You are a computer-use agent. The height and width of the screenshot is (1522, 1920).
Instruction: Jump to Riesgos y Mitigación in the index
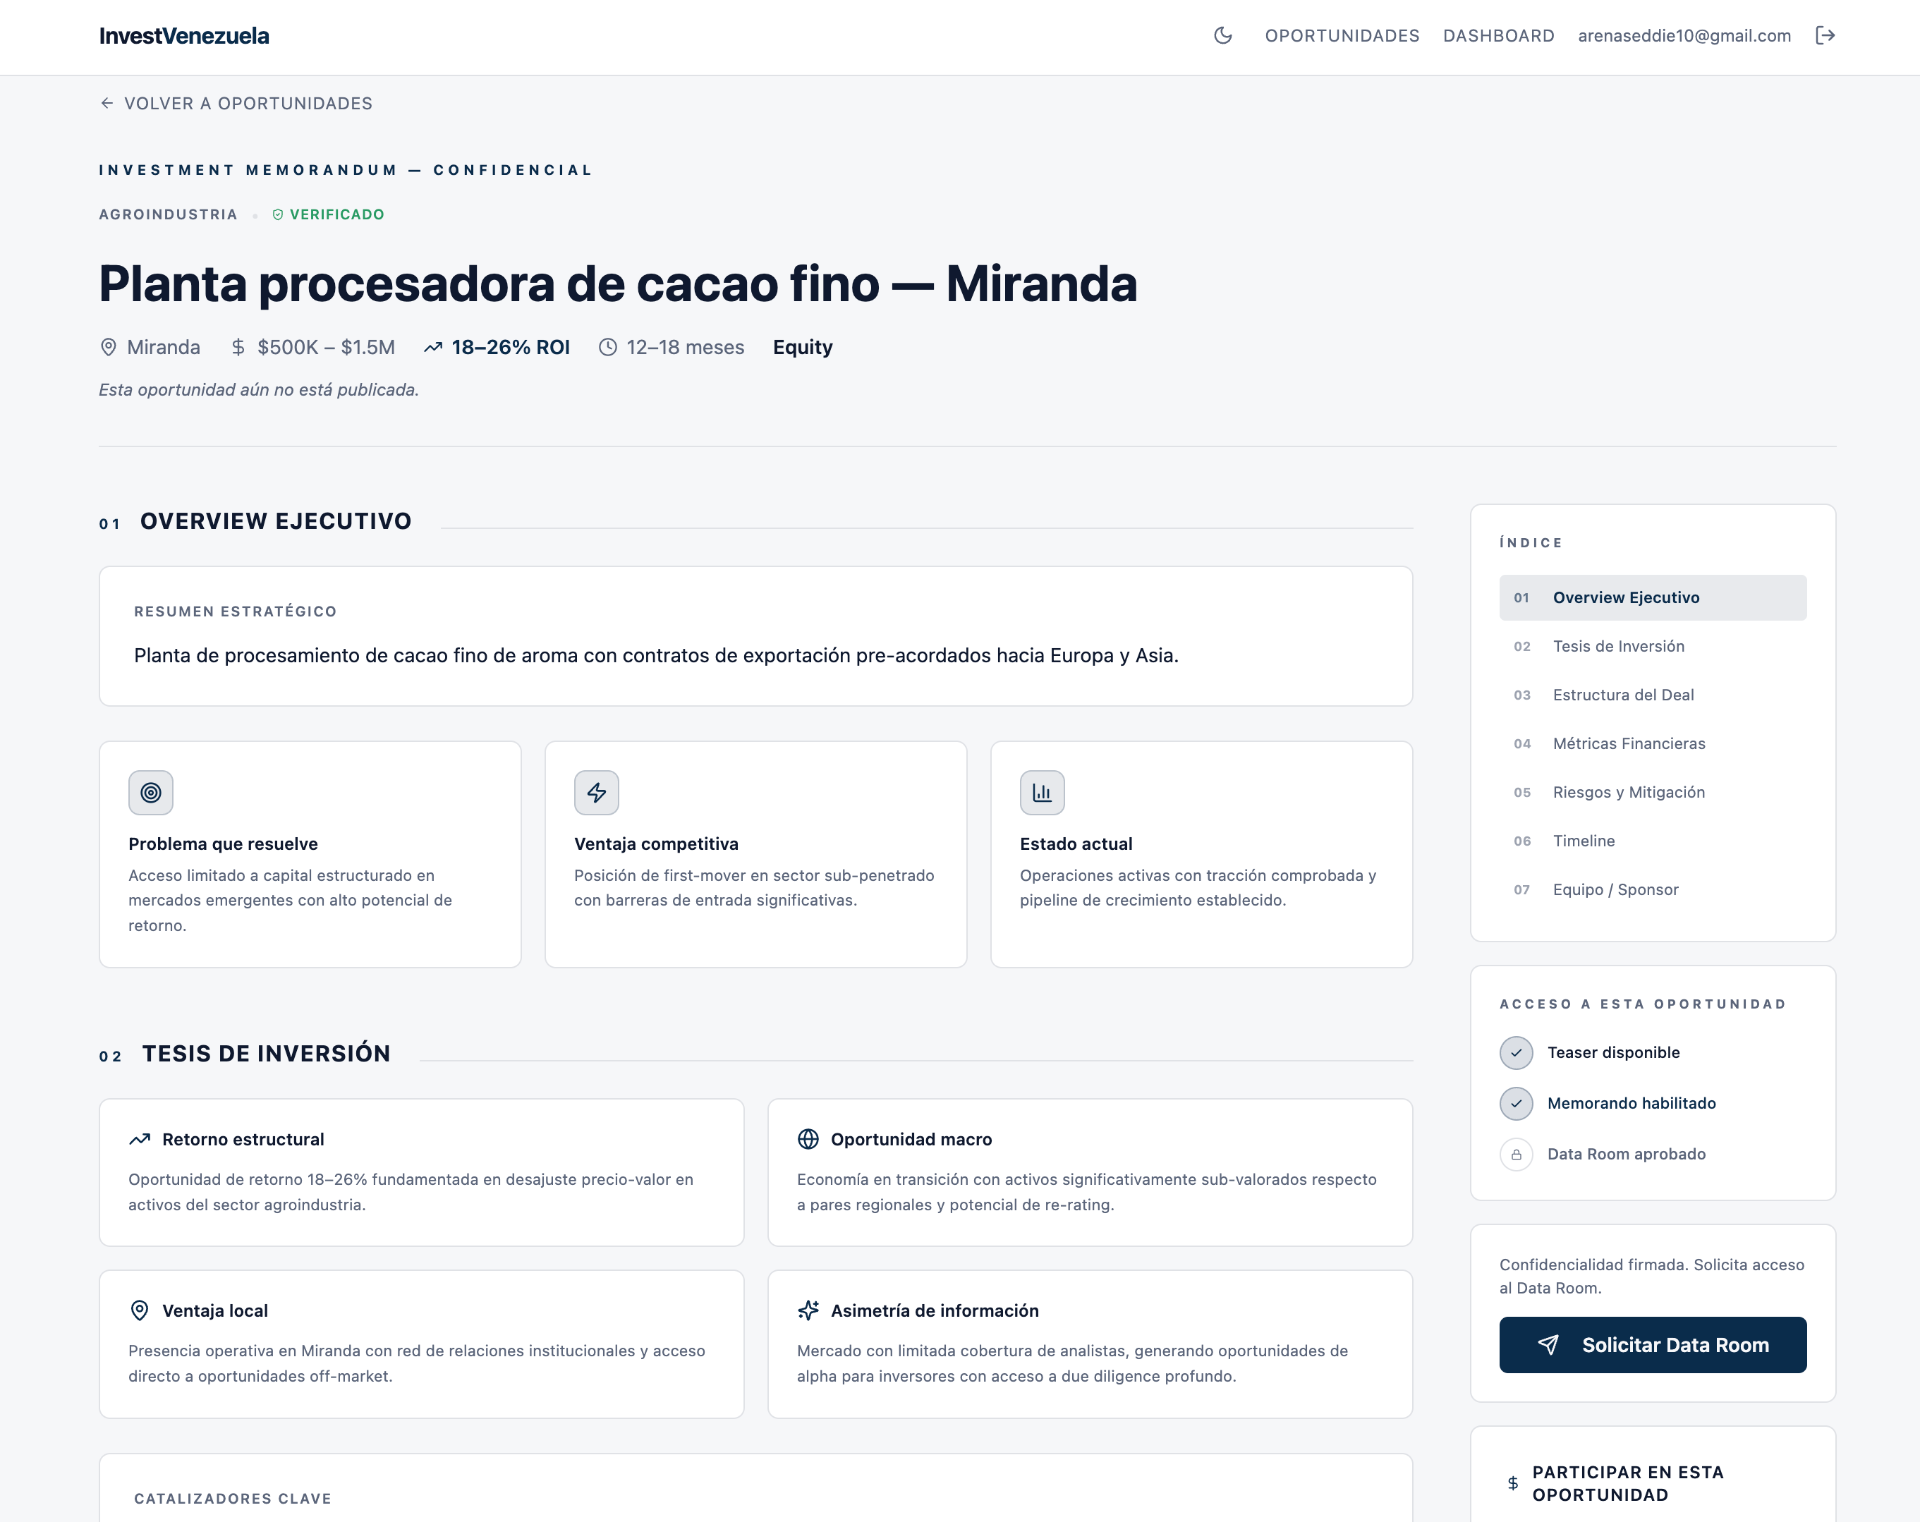point(1653,792)
